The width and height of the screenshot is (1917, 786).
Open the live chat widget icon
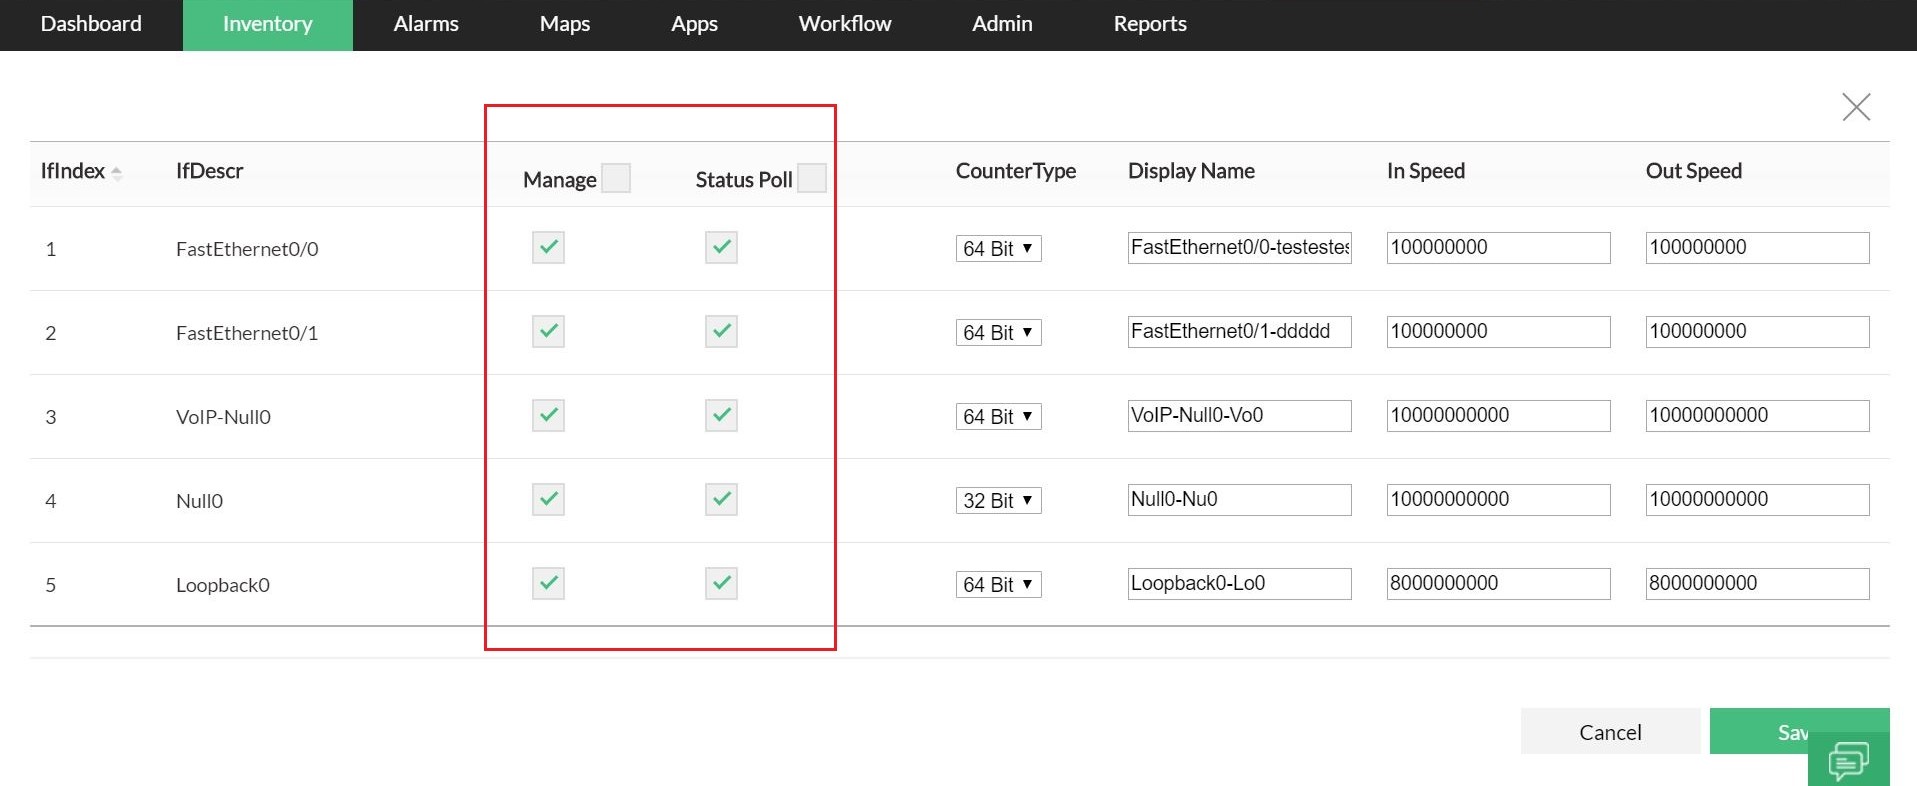tap(1848, 762)
